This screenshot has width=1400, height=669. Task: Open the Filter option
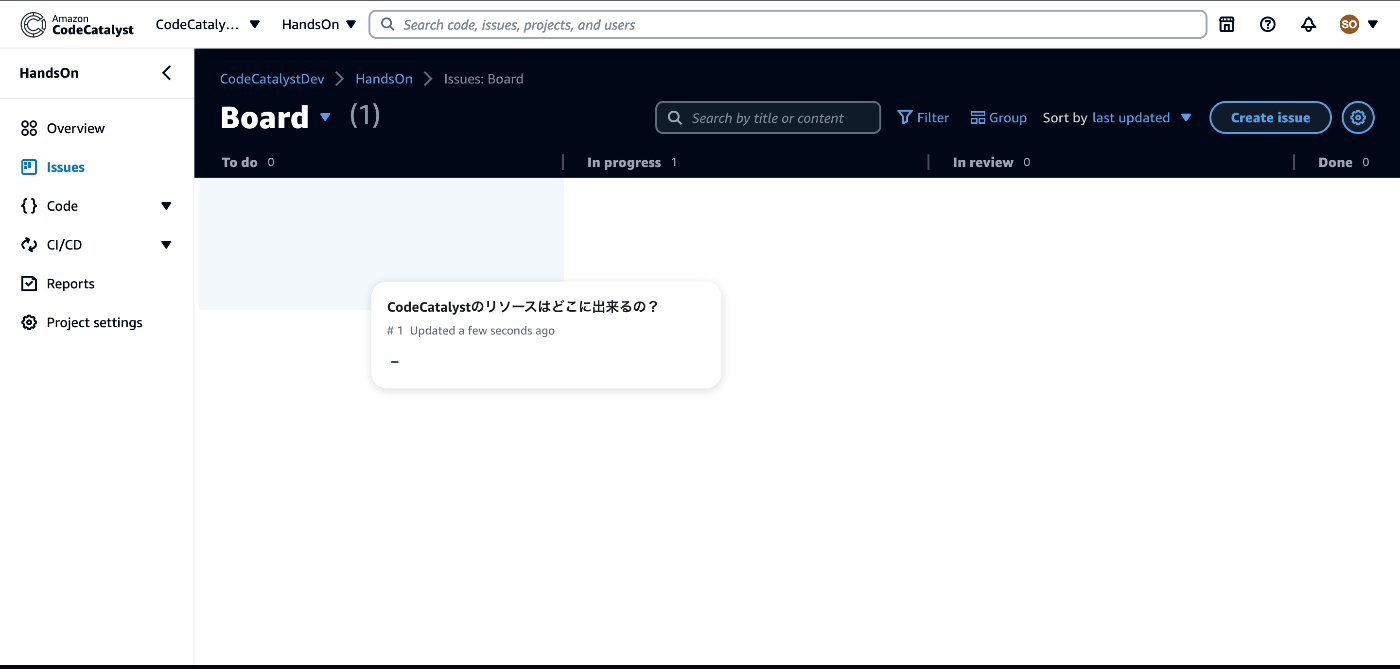coord(923,118)
